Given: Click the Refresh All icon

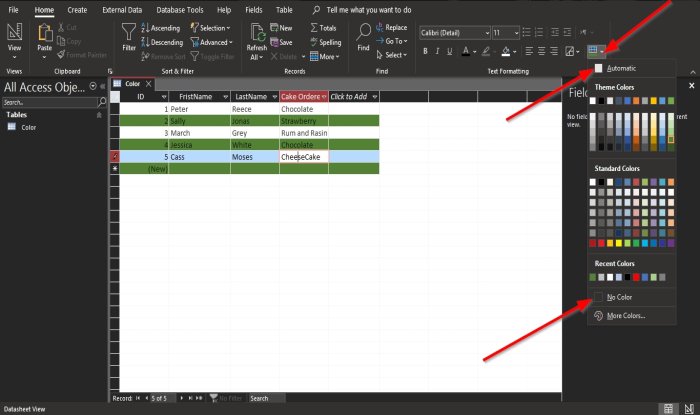Looking at the screenshot, I should point(257,33).
